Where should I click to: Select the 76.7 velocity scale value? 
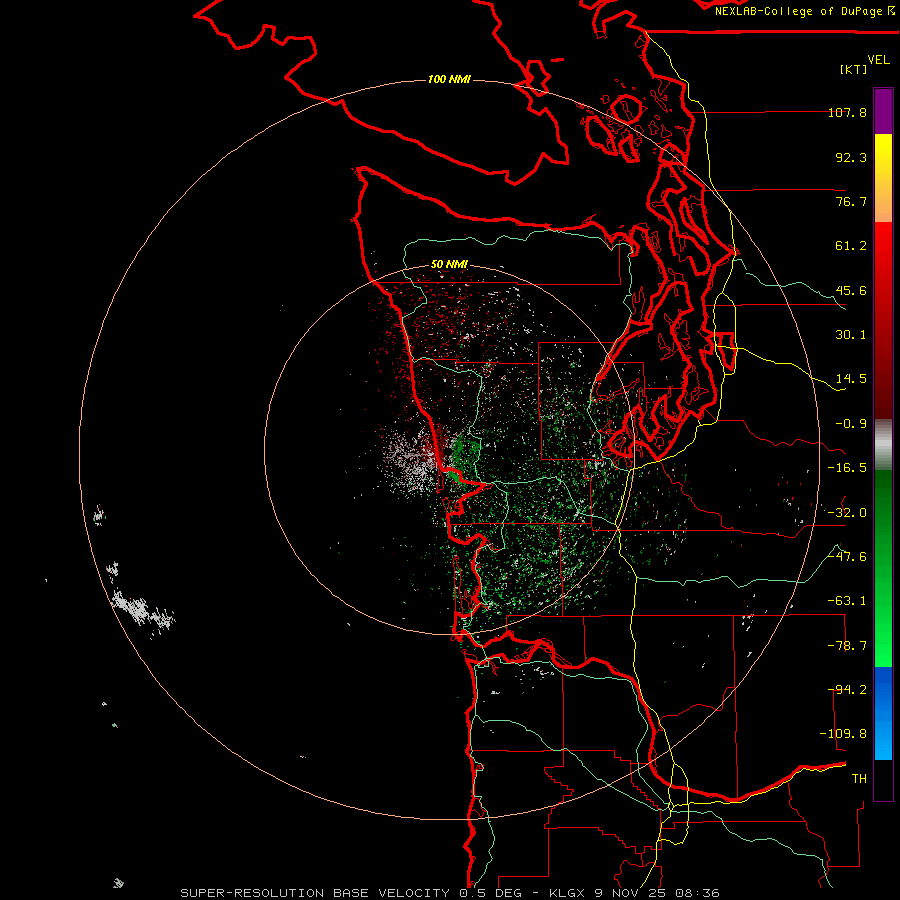click(851, 201)
